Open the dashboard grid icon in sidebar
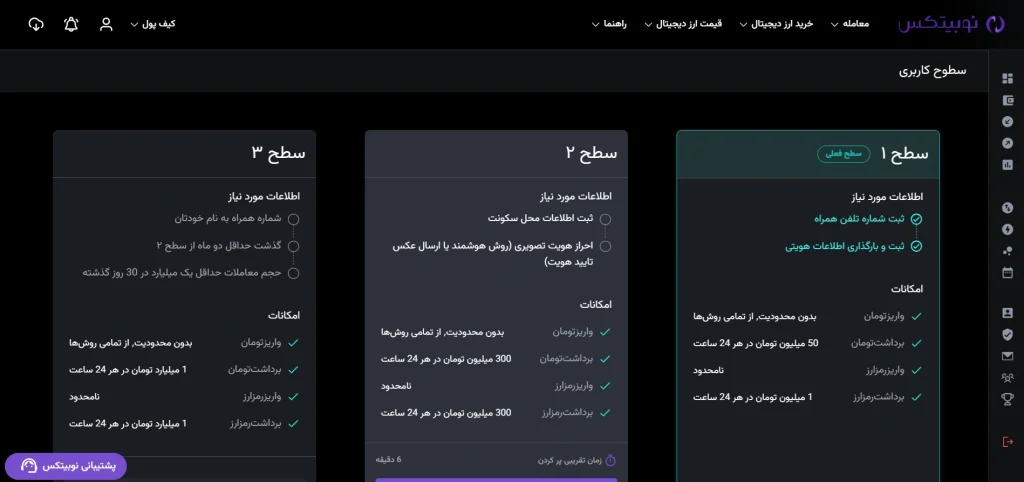 (1007, 78)
